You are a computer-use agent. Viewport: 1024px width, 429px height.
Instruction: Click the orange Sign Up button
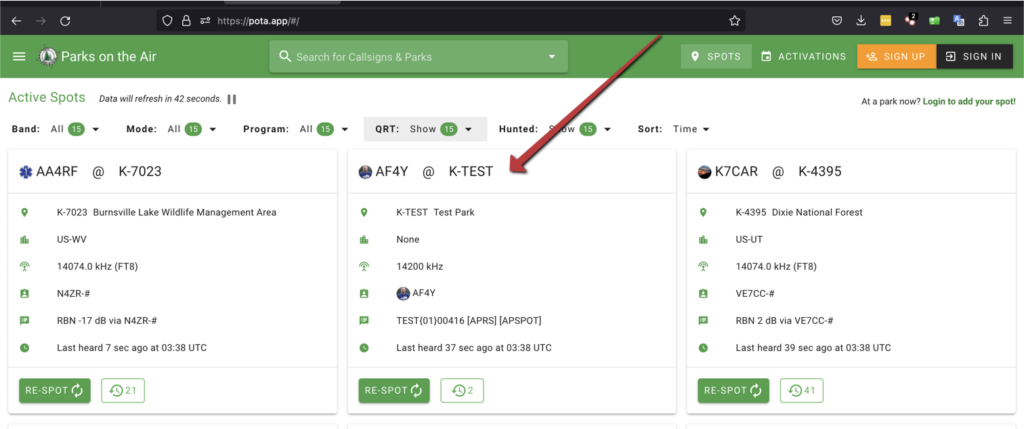coord(897,57)
